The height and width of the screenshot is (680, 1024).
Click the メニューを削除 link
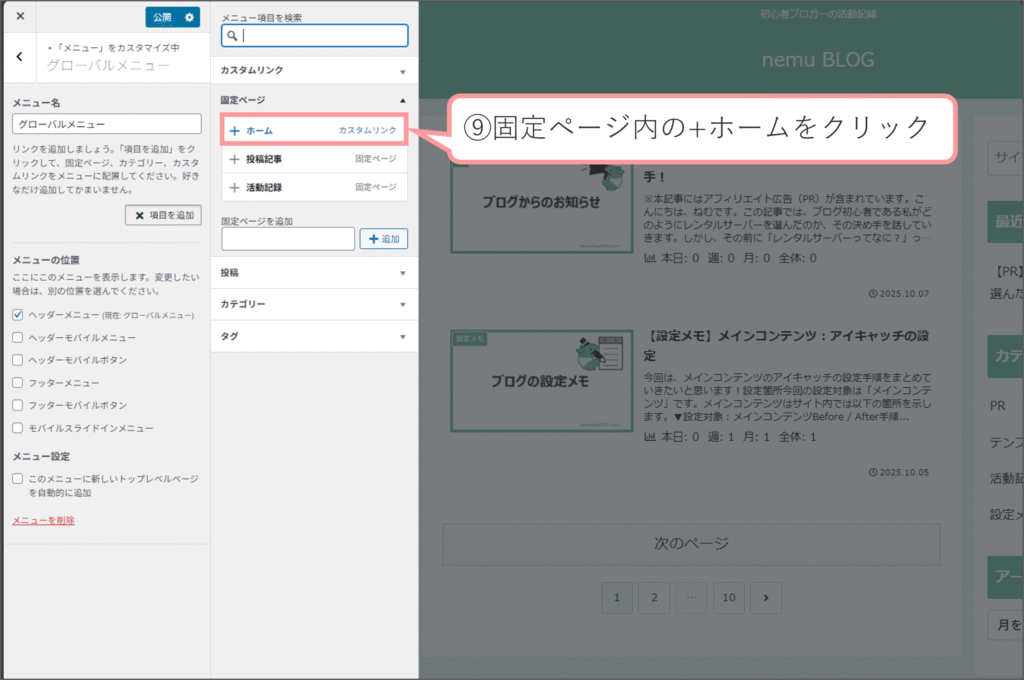click(x=43, y=520)
